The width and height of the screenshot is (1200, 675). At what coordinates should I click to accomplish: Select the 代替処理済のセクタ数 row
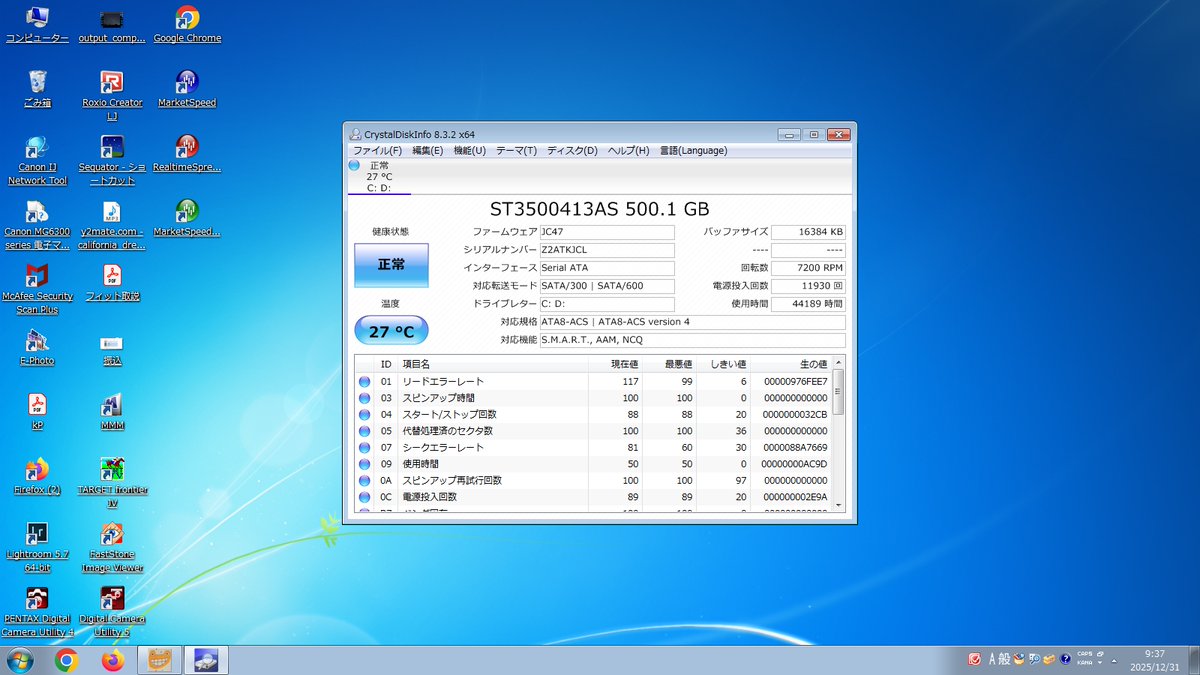pyautogui.click(x=594, y=431)
